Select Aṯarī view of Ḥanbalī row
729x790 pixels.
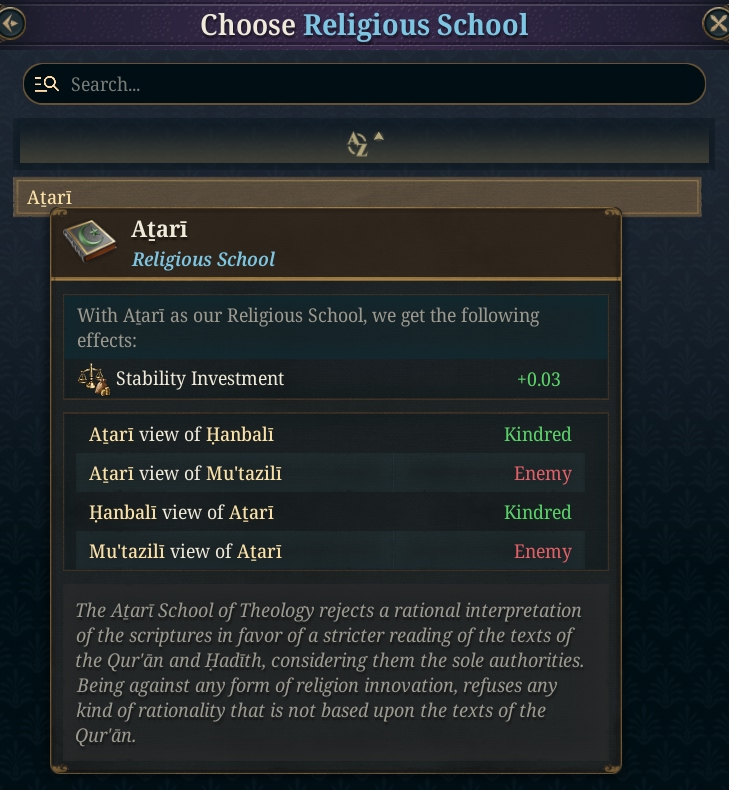[x=330, y=434]
